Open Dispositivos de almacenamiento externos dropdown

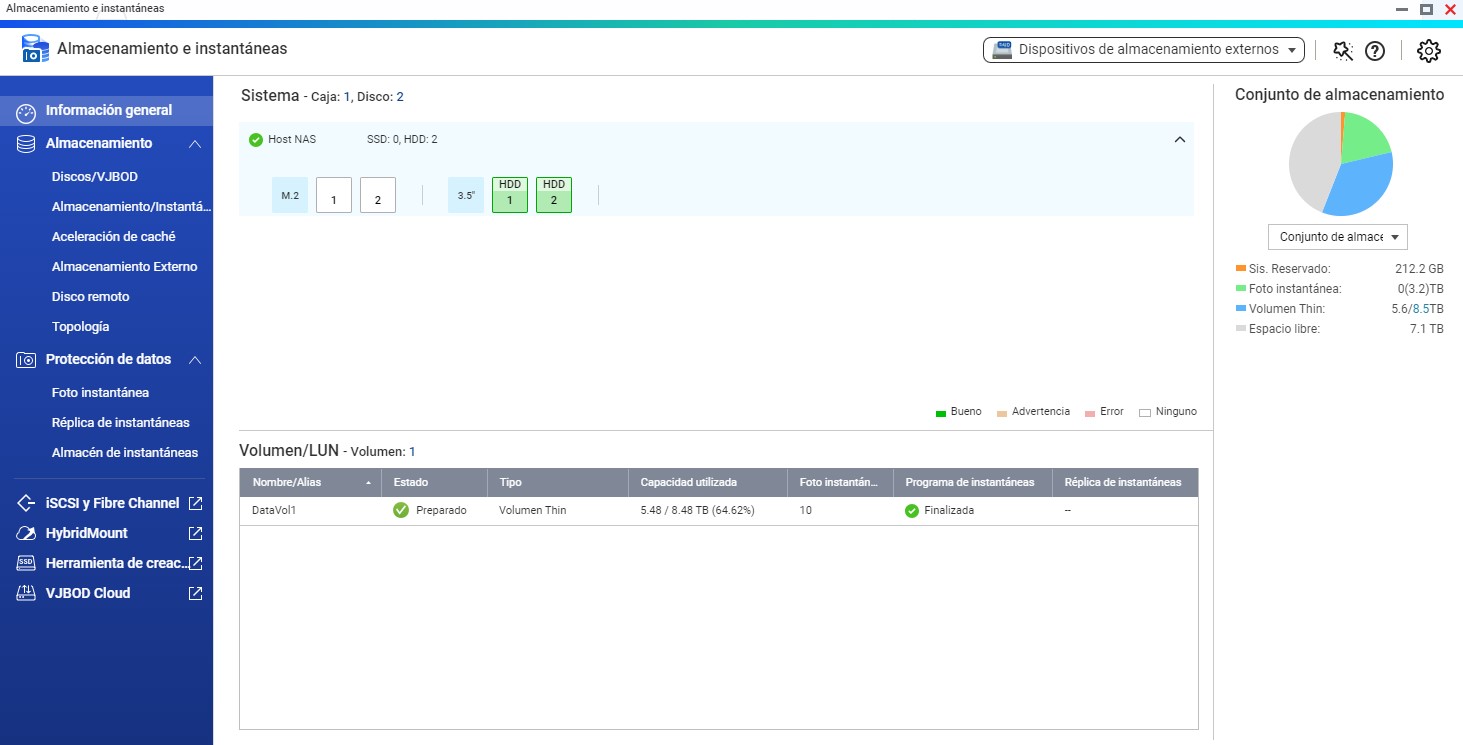point(1144,50)
